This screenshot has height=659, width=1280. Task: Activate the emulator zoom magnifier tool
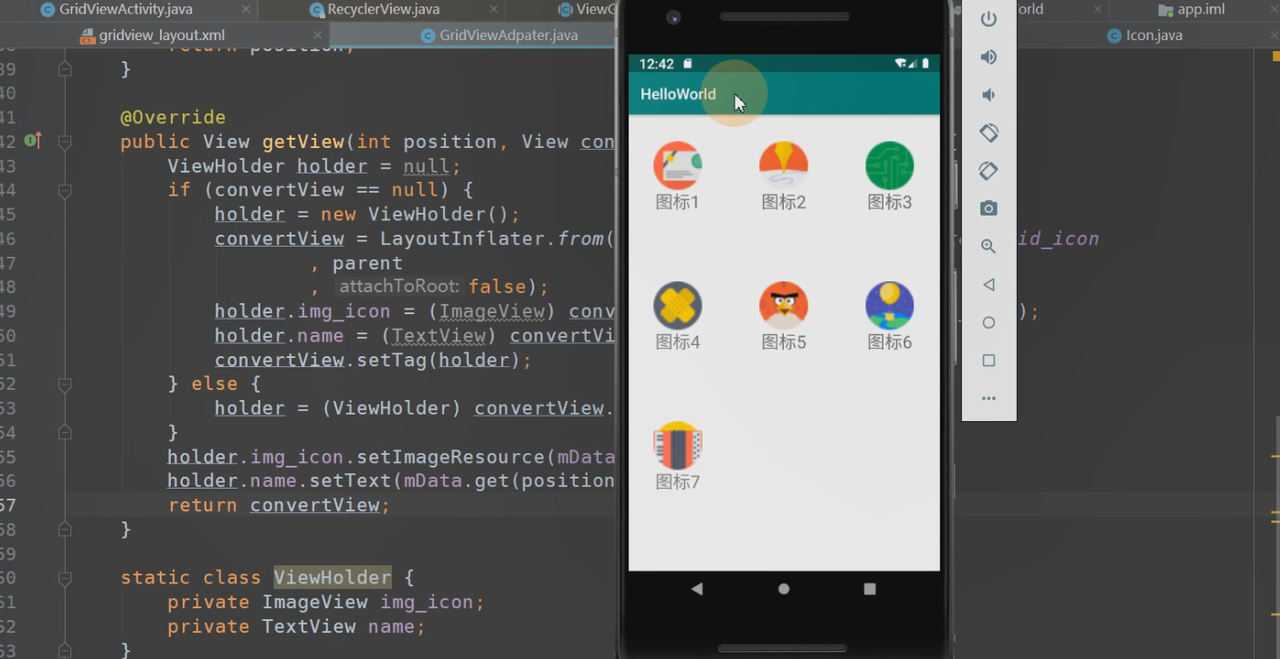click(x=988, y=246)
